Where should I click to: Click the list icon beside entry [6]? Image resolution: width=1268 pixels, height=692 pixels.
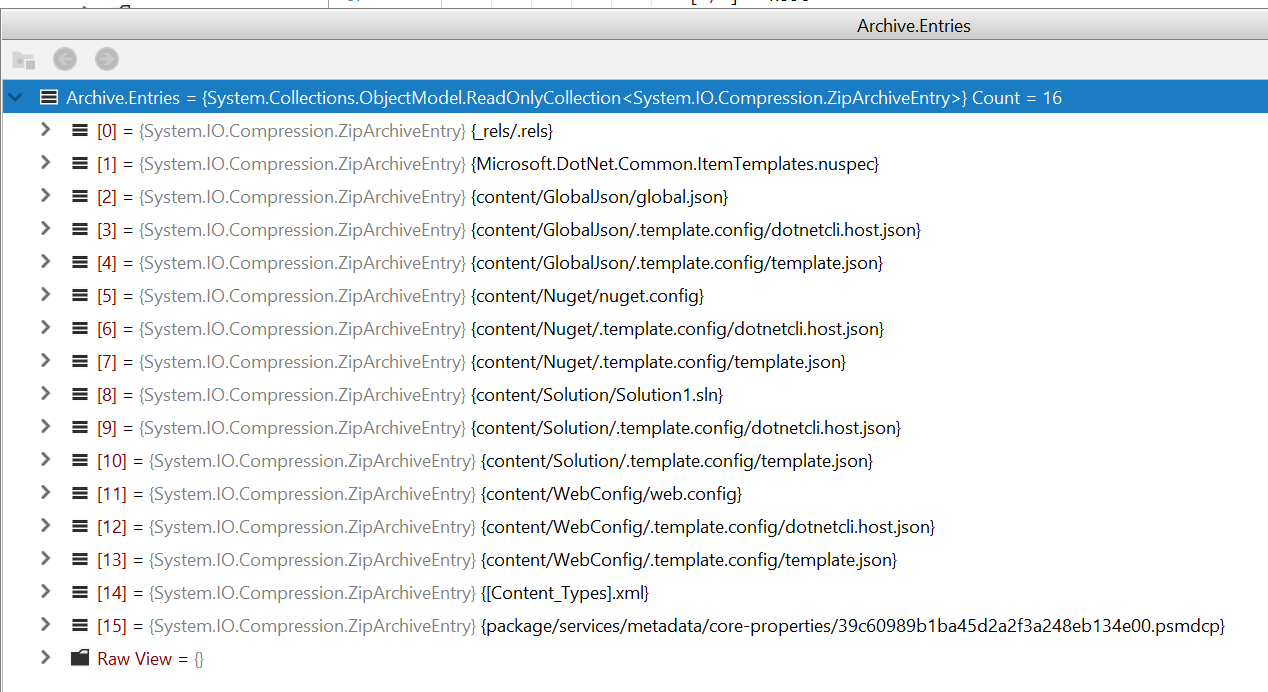click(81, 328)
